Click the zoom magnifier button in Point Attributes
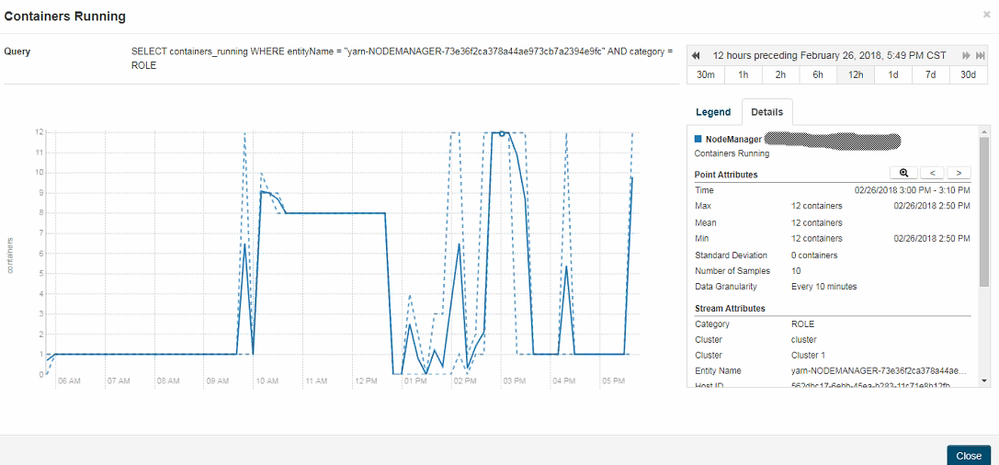999x465 pixels. (903, 173)
